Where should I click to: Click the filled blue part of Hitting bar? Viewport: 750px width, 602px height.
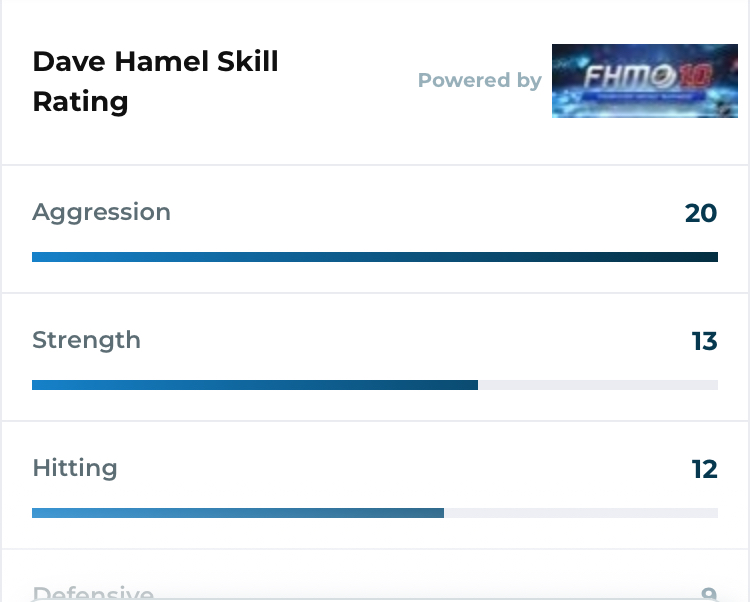pyautogui.click(x=238, y=513)
